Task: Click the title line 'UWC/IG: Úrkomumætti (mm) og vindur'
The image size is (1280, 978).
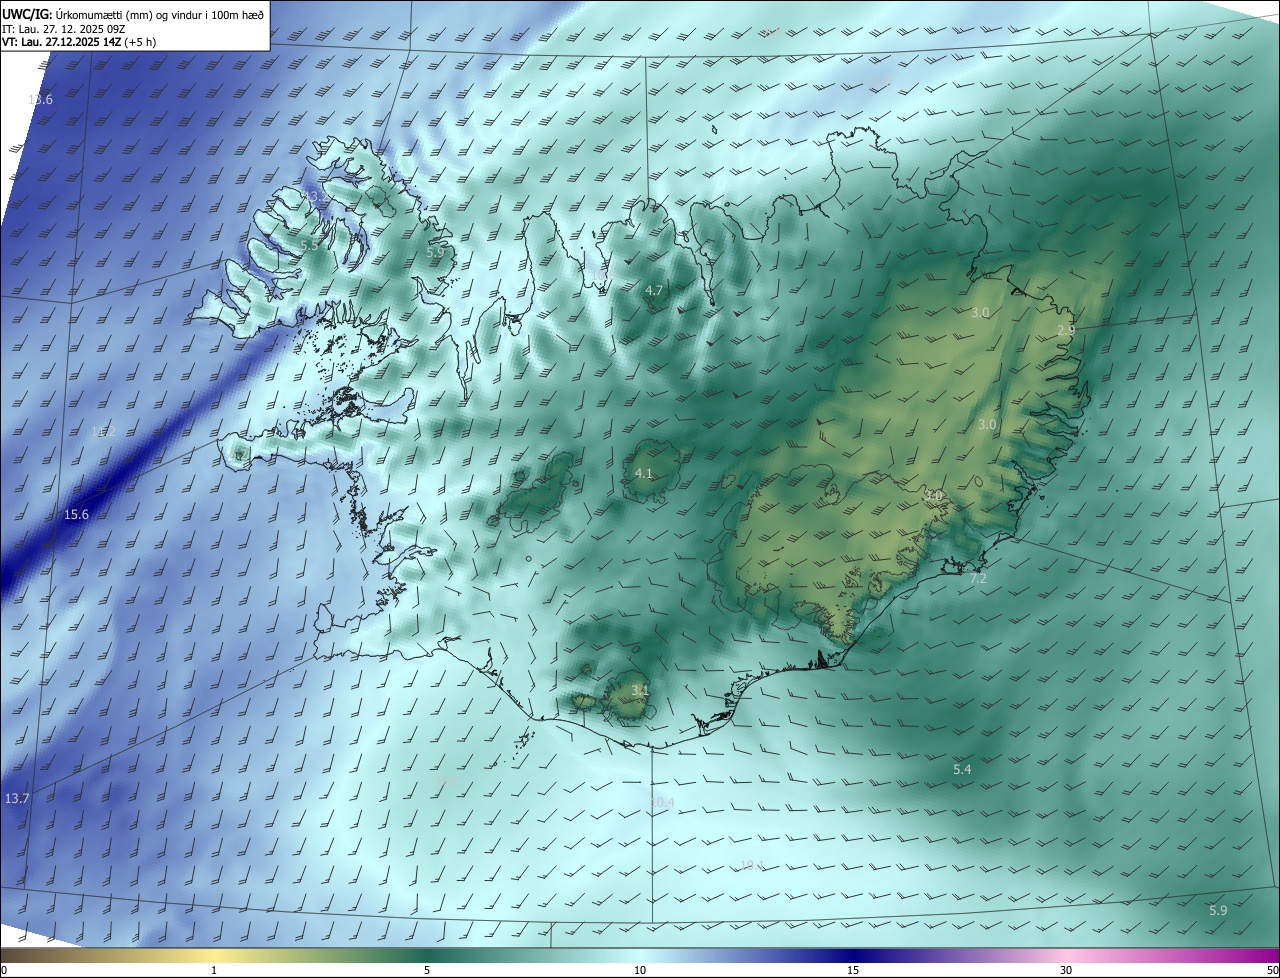Action: pos(133,13)
